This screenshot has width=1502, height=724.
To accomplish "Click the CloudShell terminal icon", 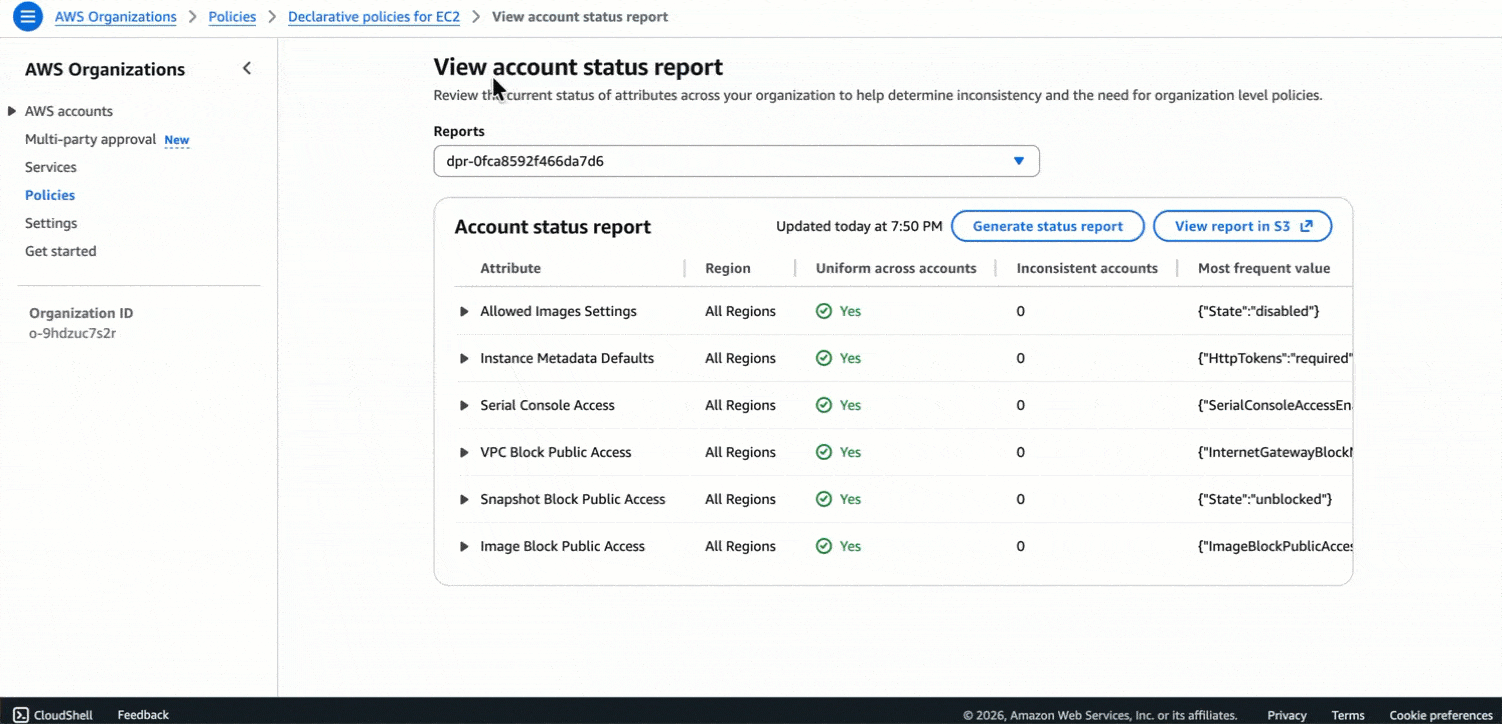I will tap(21, 715).
